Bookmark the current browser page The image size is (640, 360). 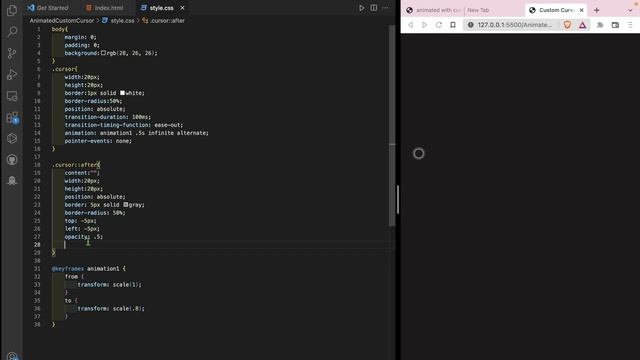click(453, 25)
